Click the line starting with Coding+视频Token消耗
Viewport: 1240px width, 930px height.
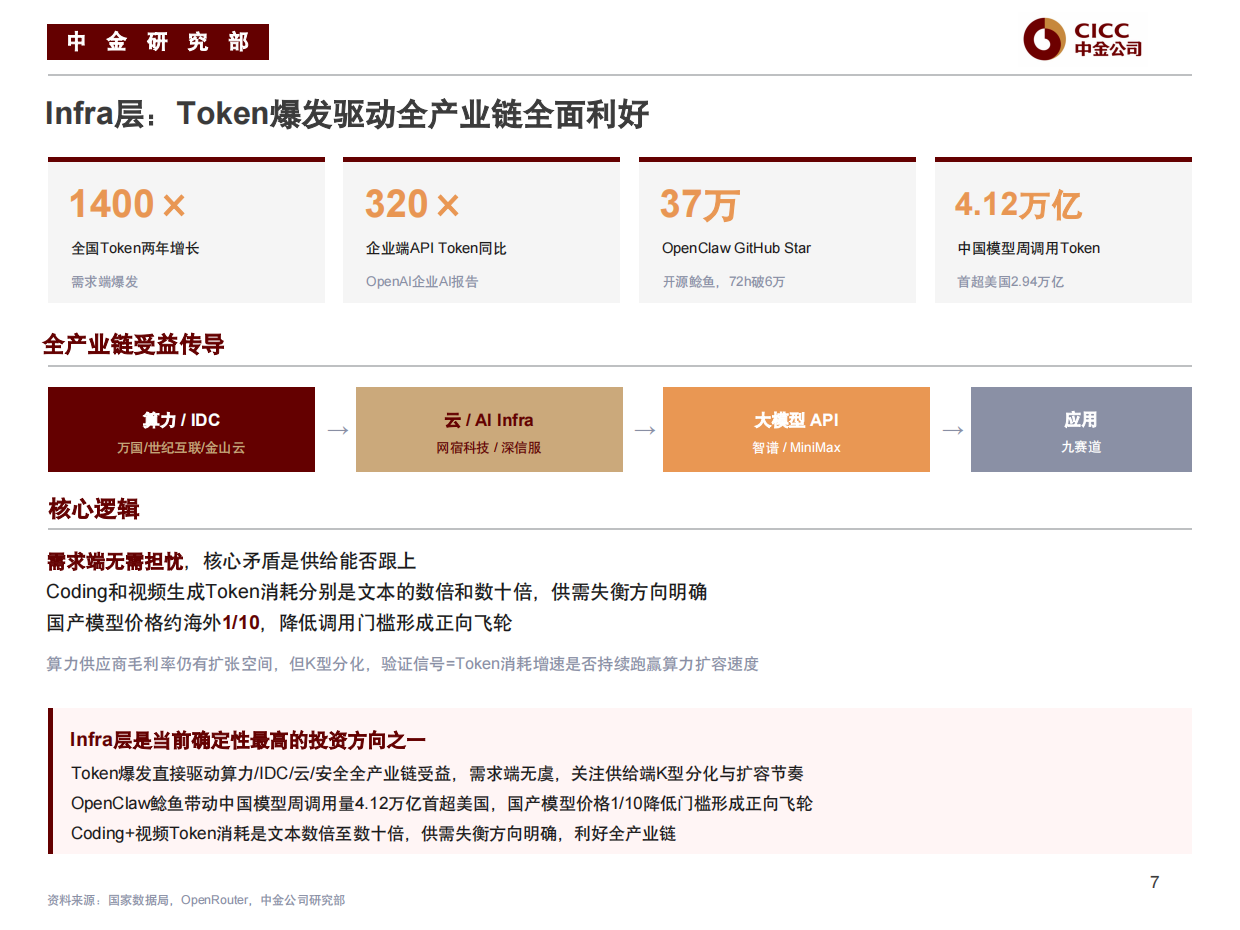[373, 833]
